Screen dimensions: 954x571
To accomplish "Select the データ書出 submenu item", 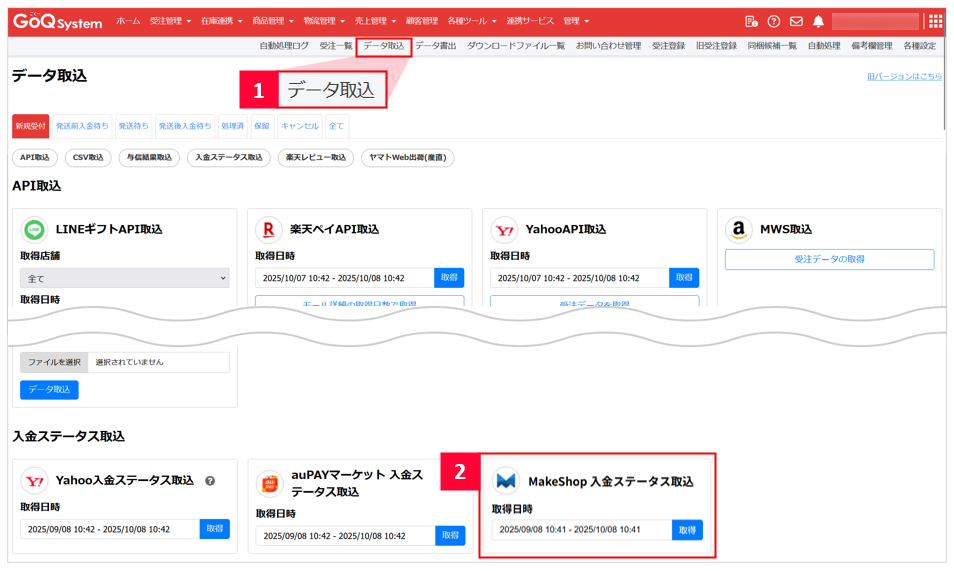I will (x=435, y=46).
